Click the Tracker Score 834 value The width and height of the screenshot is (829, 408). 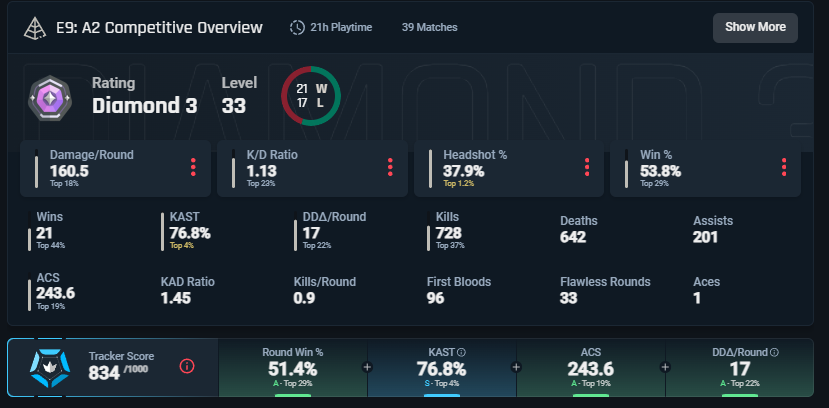click(x=104, y=373)
